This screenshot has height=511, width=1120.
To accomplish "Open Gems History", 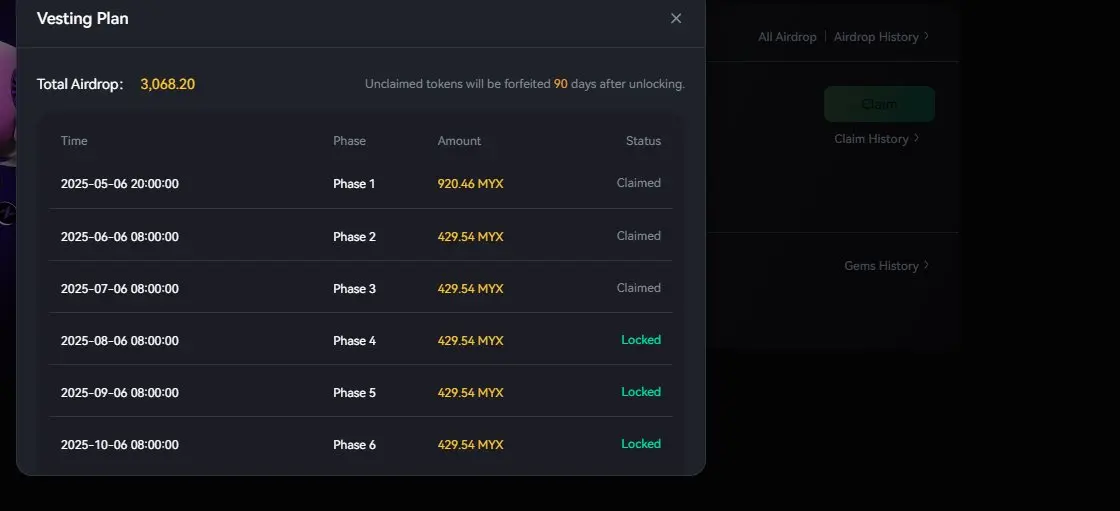I will coord(881,265).
